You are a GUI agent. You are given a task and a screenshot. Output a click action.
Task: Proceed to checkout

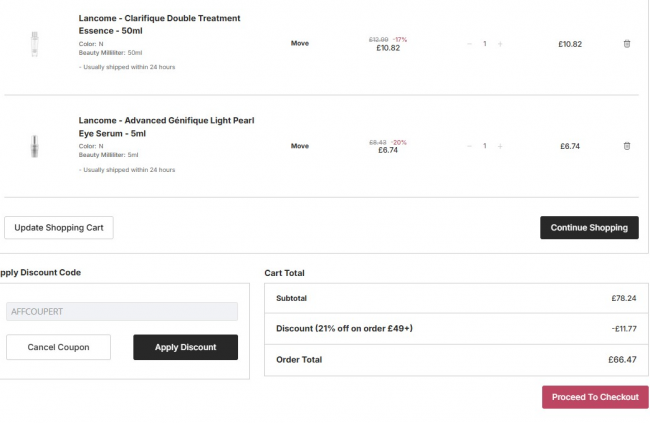[x=594, y=397]
